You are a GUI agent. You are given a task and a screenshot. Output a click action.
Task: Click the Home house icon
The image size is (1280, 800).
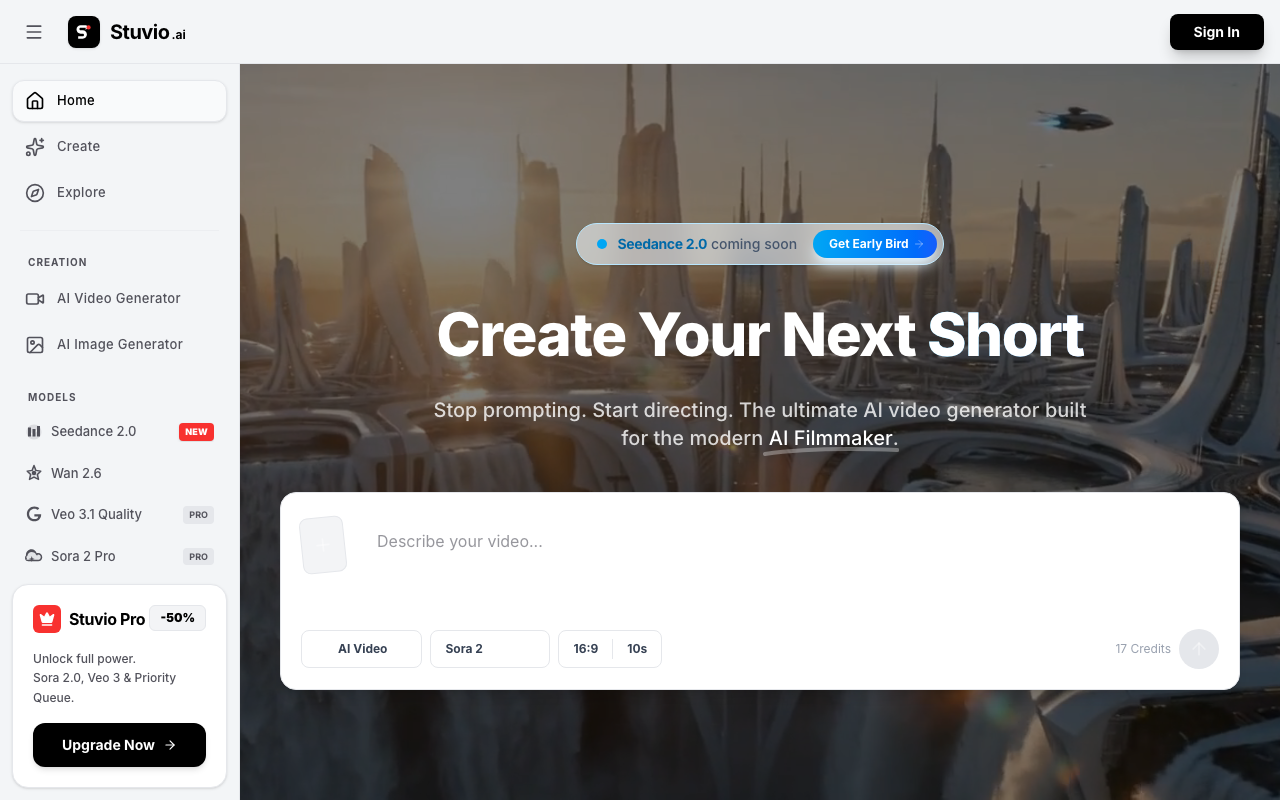click(x=35, y=100)
